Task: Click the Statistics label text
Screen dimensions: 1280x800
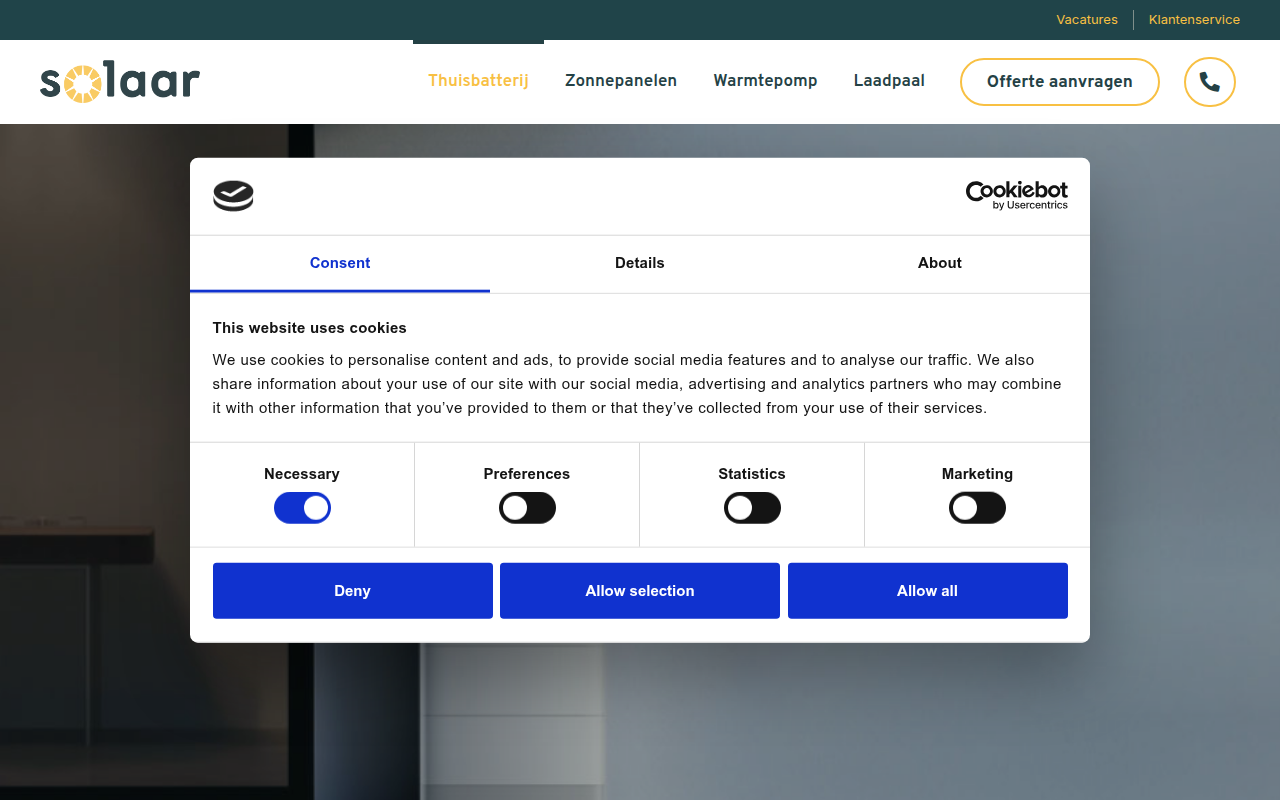Action: (x=752, y=474)
